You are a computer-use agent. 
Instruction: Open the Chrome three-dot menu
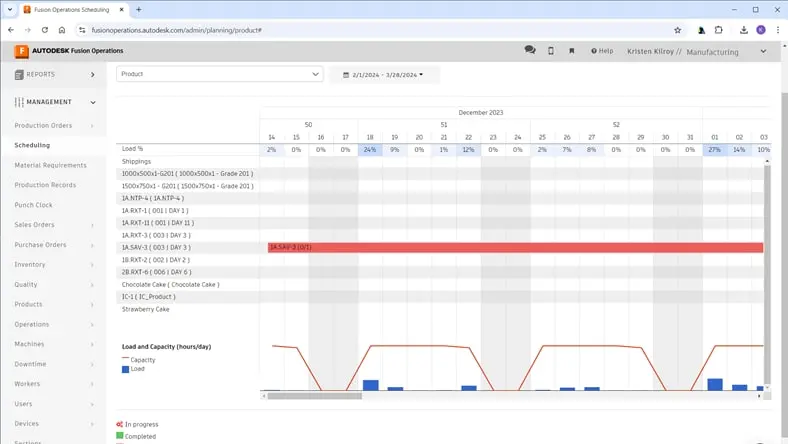tap(778, 30)
